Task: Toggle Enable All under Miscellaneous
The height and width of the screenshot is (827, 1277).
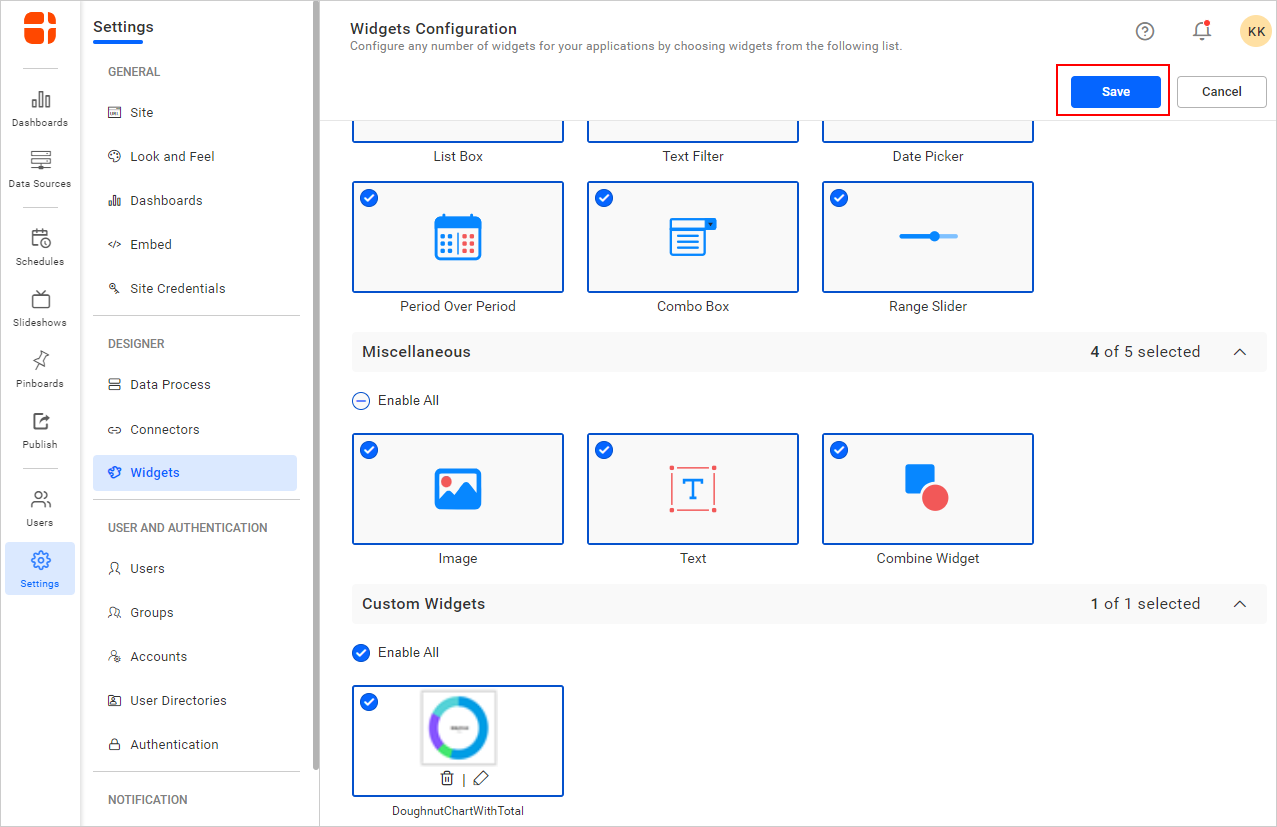Action: point(361,401)
